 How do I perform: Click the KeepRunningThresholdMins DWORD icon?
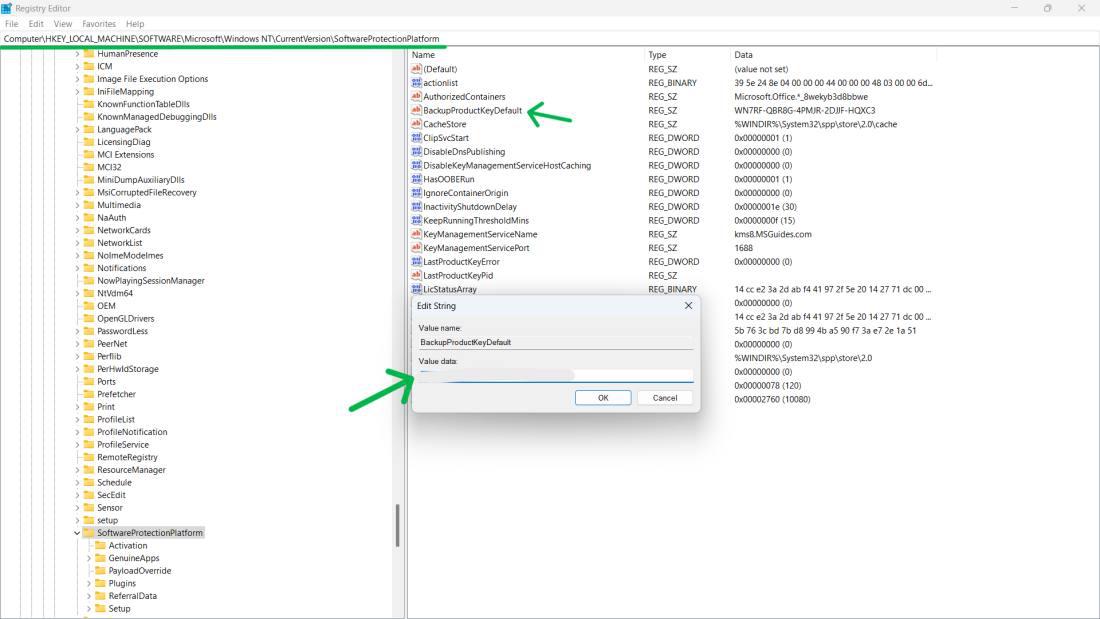coord(416,220)
